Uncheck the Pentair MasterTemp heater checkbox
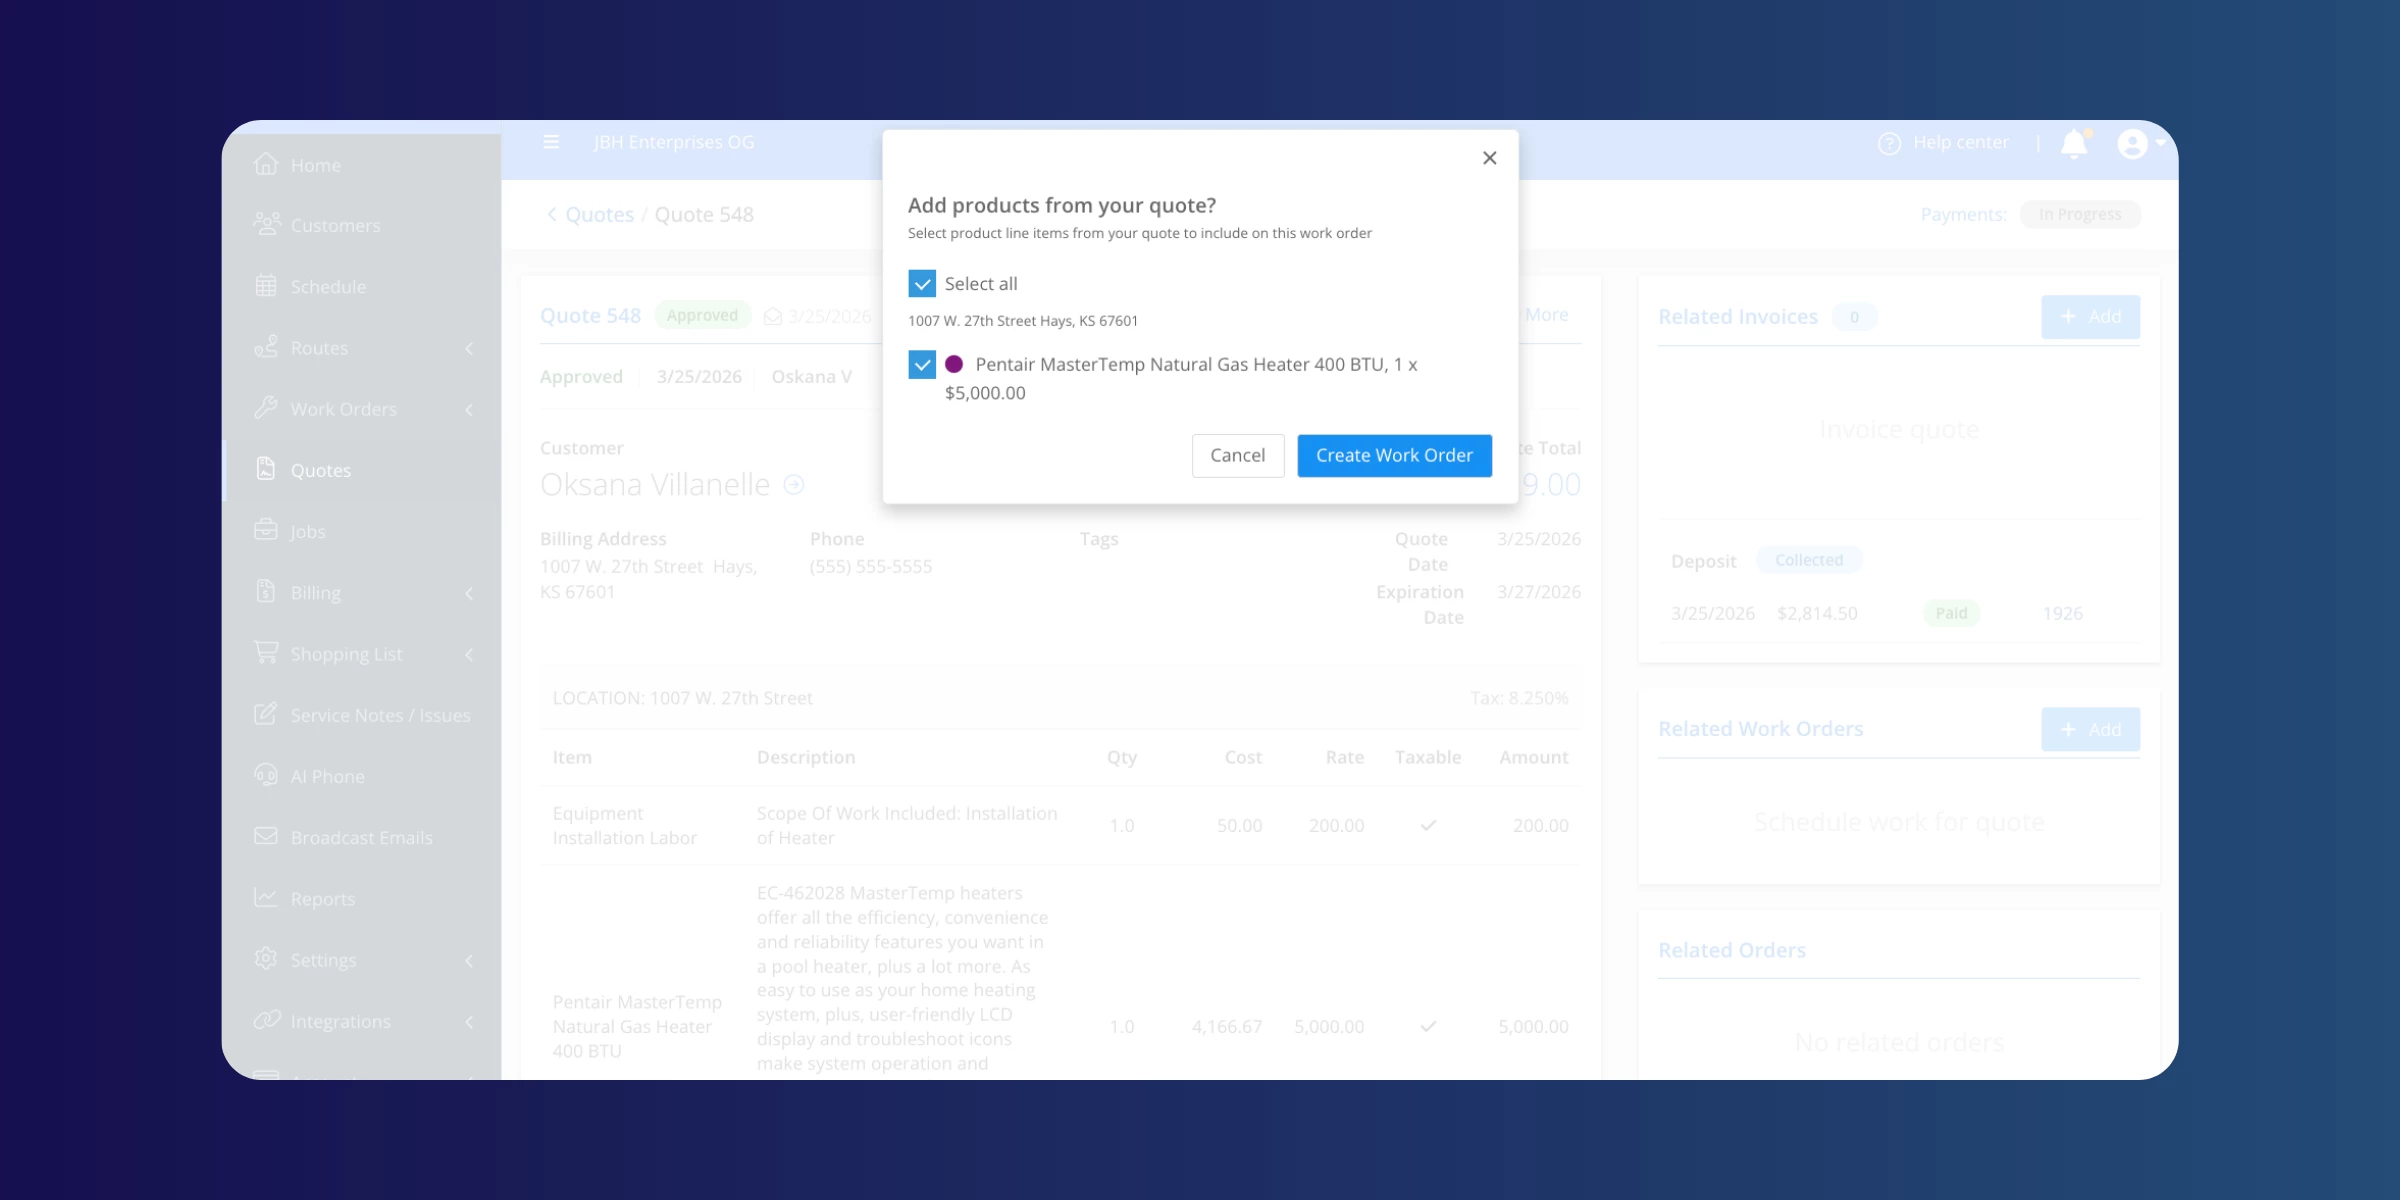 point(922,365)
